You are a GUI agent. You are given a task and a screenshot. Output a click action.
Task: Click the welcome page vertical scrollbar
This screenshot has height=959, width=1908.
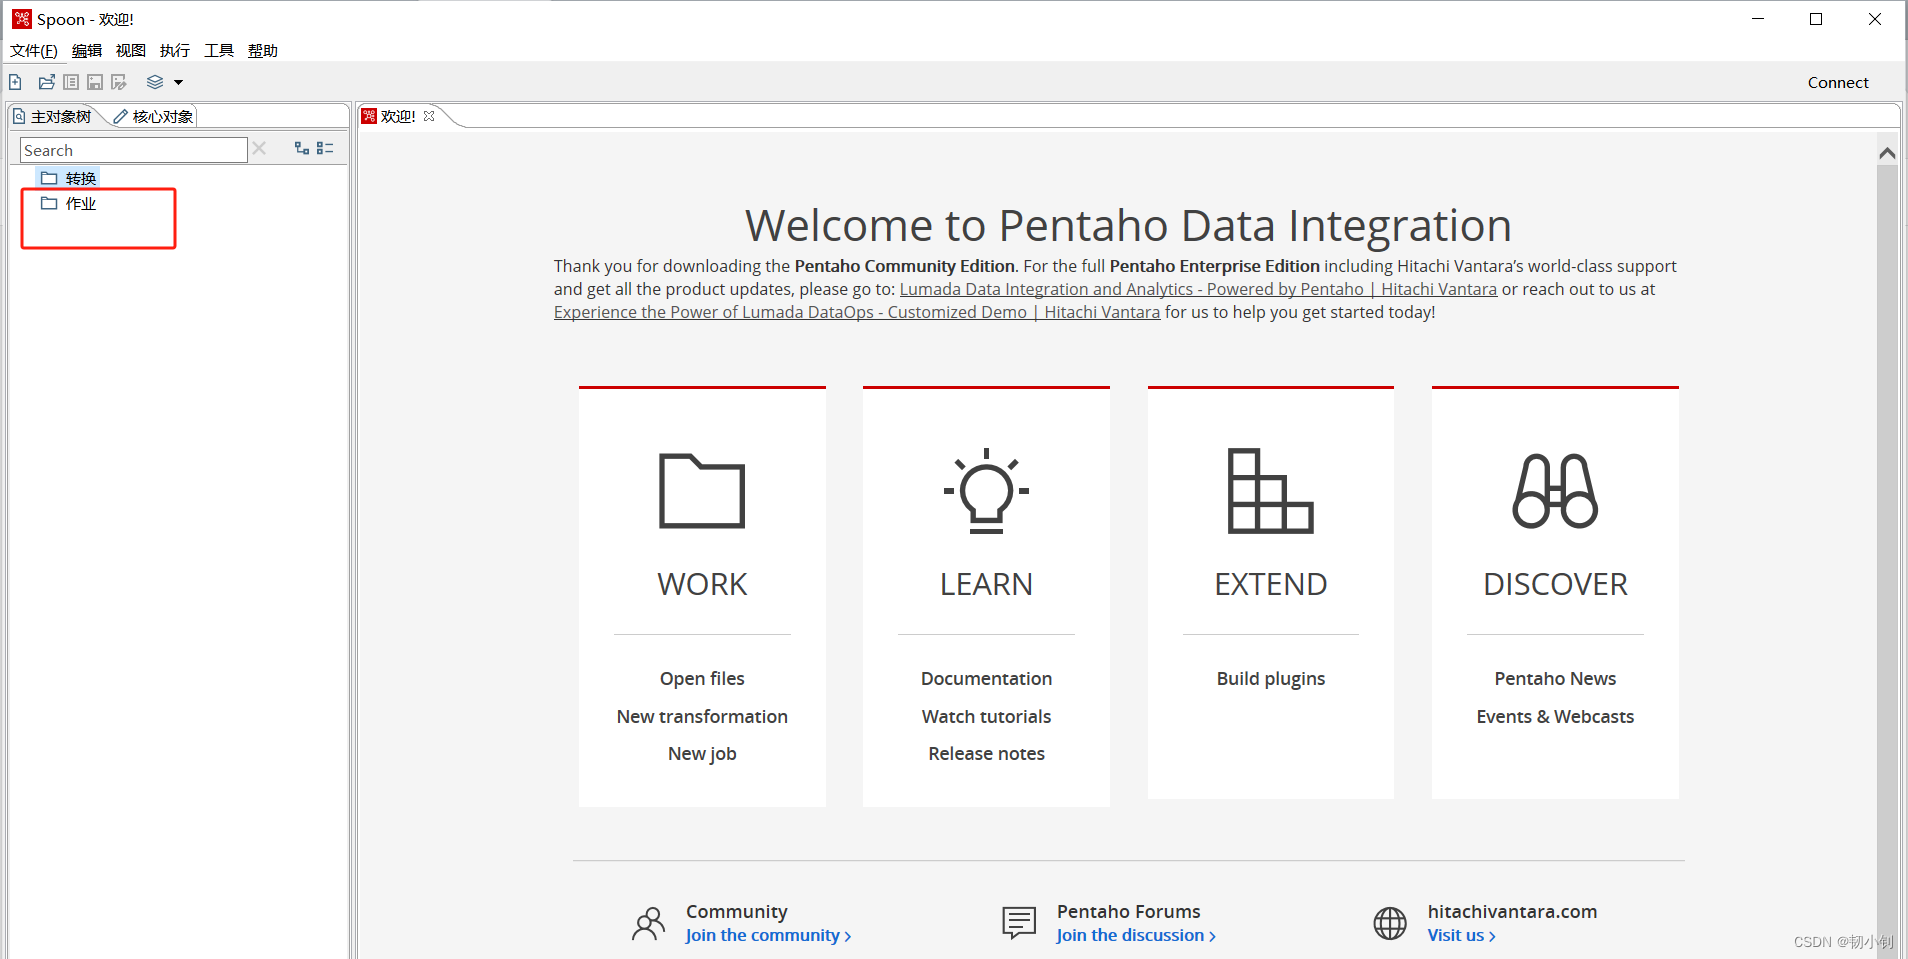tap(1887, 560)
